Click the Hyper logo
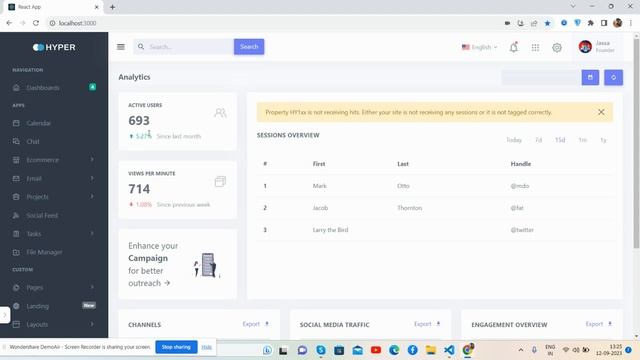The height and width of the screenshot is (360, 640). pos(54,47)
